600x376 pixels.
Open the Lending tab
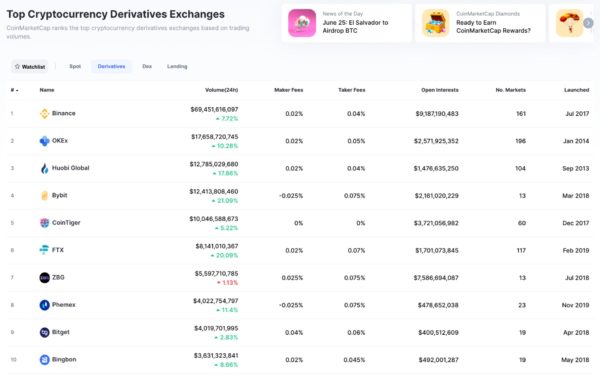coord(177,67)
